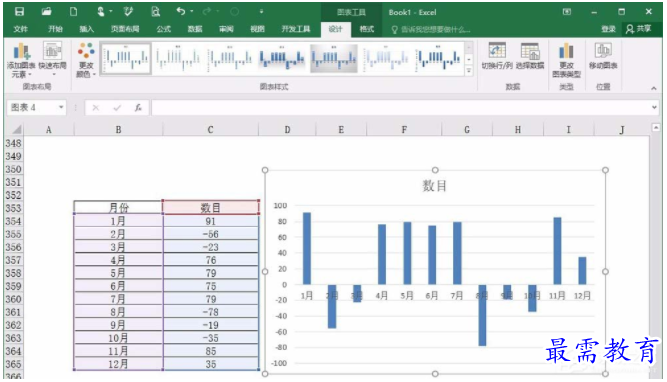The image size is (667, 382).
Task: Click the cell containing -78
Action: pos(211,312)
